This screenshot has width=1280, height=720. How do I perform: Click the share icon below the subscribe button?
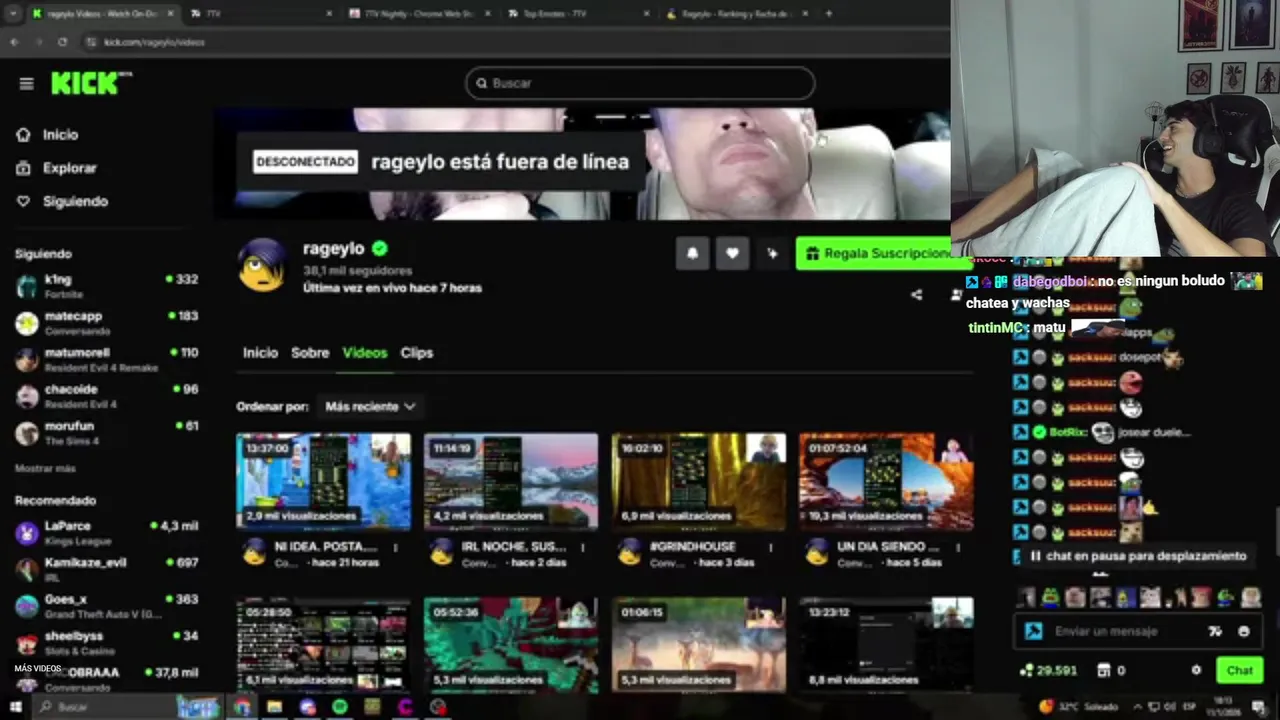[x=916, y=295]
